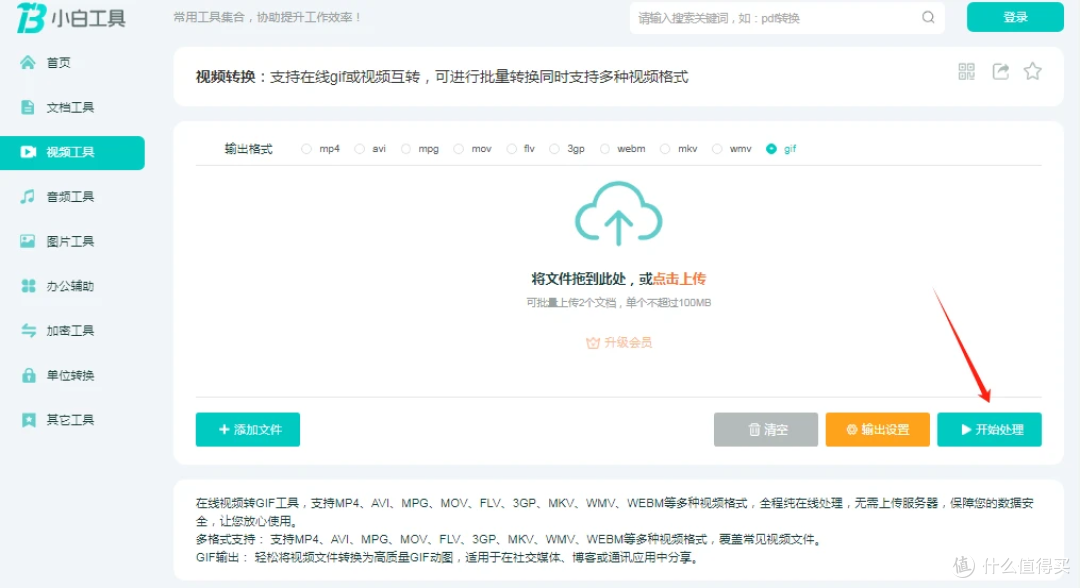1080x588 pixels.
Task: Open 加密工具 in the sidebar
Action: [x=70, y=331]
